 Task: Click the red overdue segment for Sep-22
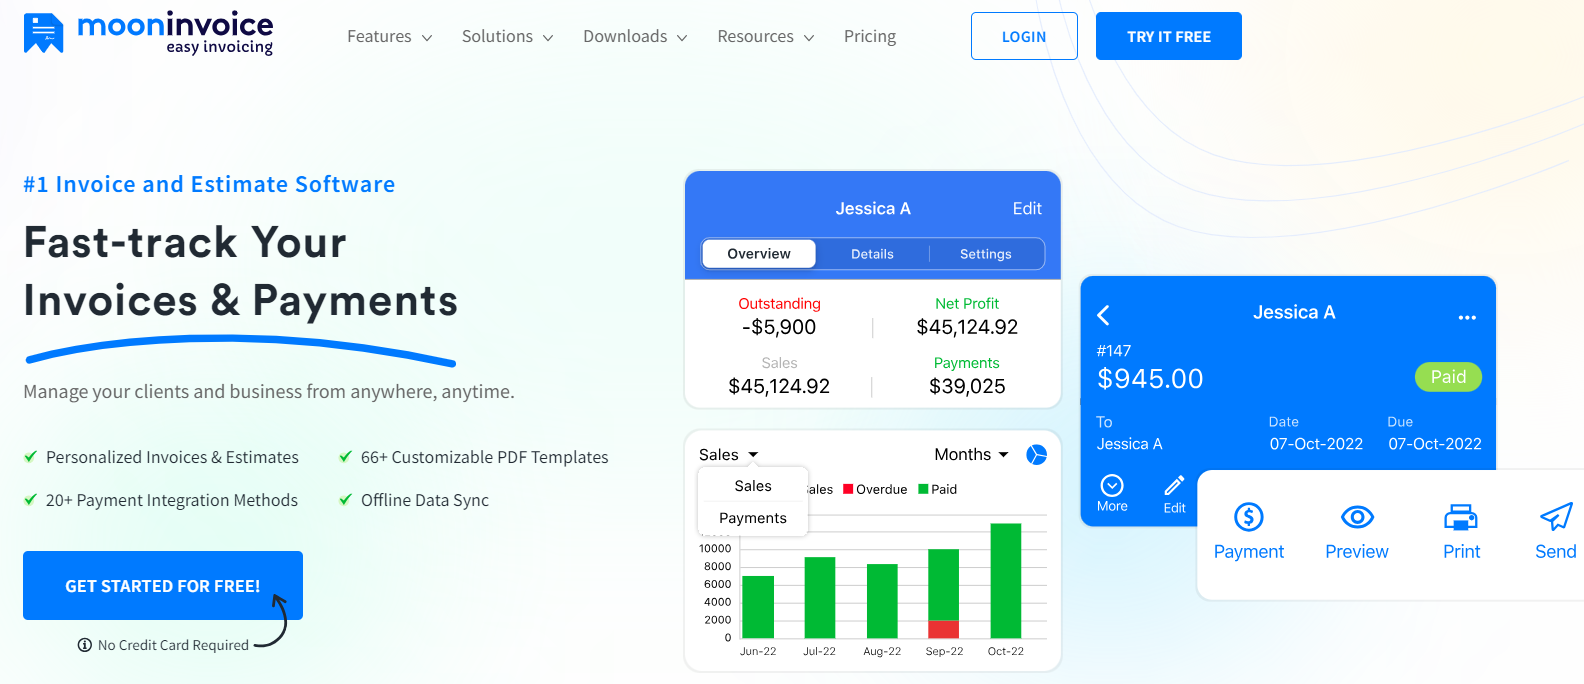944,629
